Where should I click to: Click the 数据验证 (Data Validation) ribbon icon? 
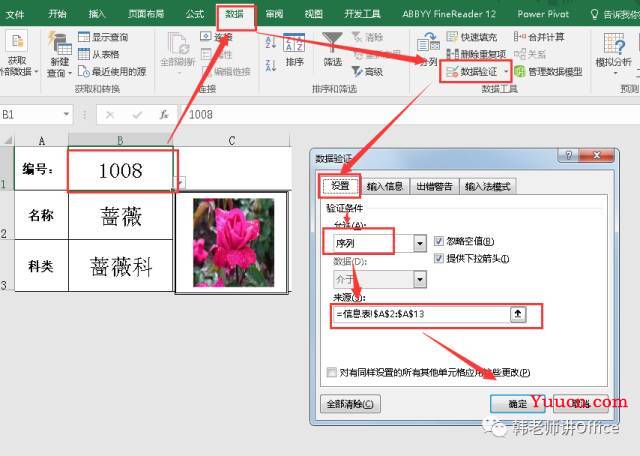tap(470, 72)
